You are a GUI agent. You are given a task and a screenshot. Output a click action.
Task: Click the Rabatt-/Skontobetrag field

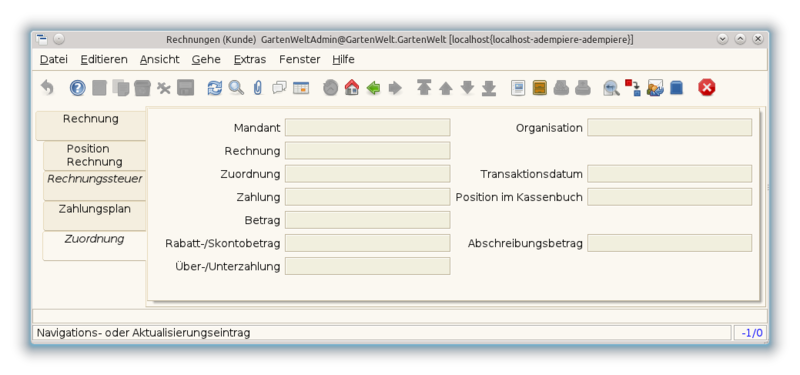[367, 243]
